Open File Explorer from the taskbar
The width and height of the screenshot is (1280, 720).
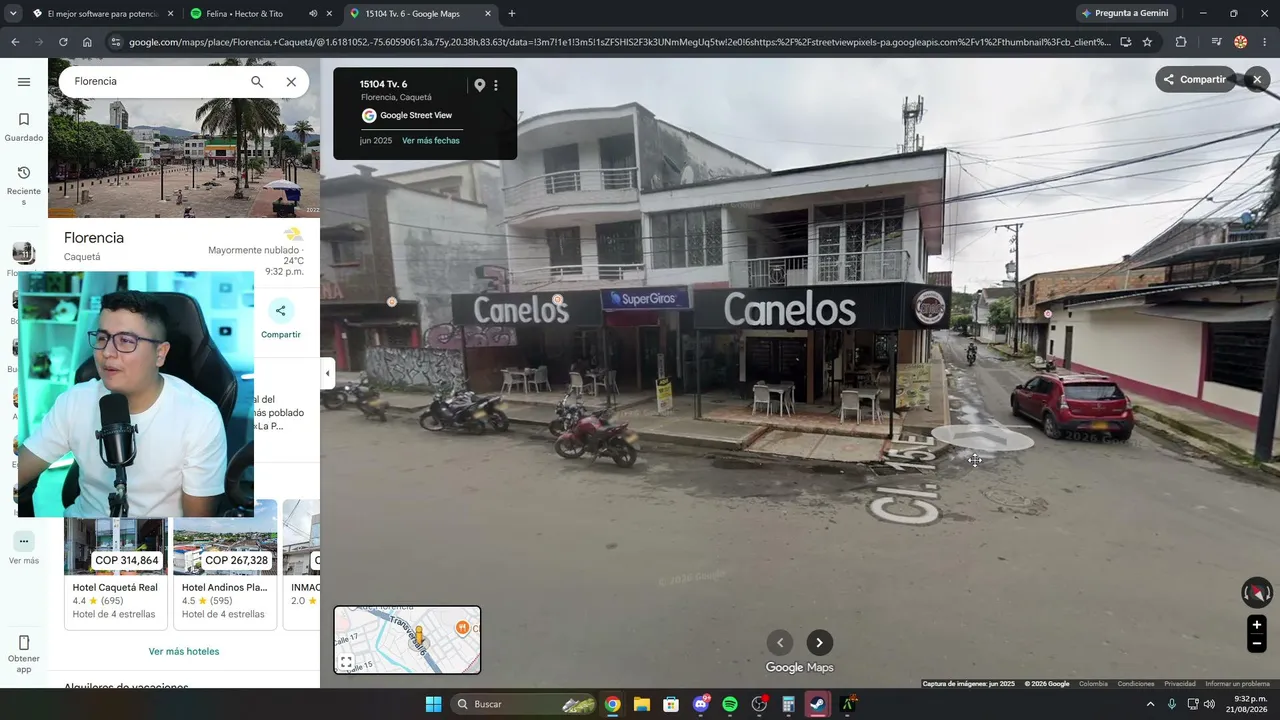(x=641, y=704)
